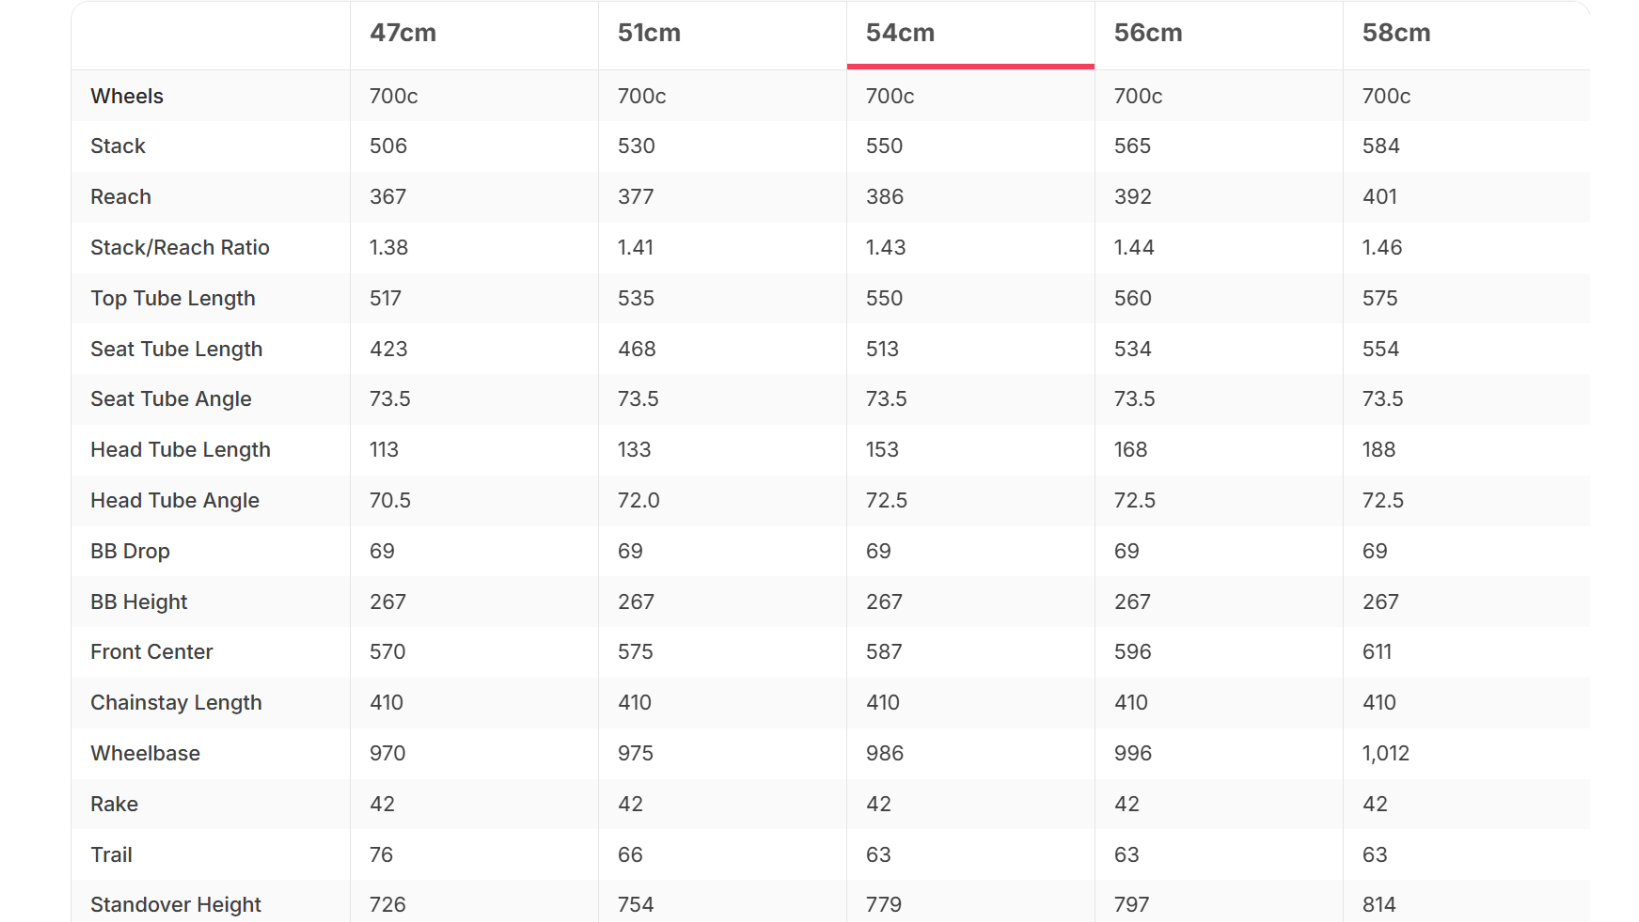Select the 54cm size column header

[x=900, y=33]
